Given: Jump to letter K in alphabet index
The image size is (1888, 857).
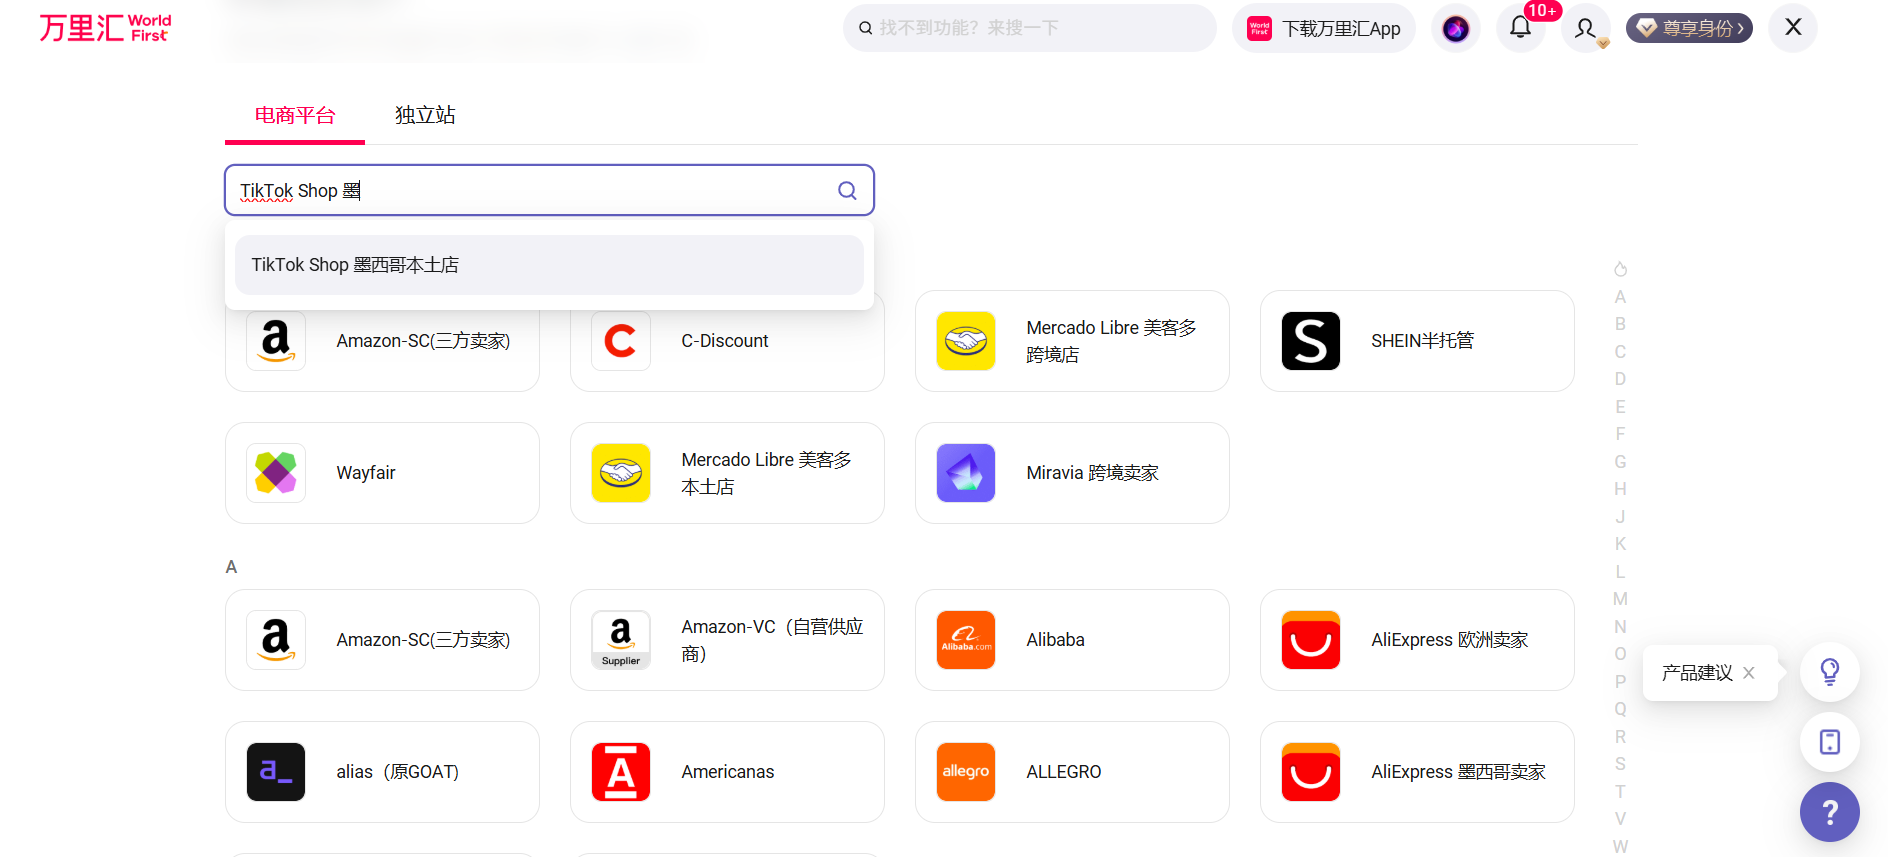Looking at the screenshot, I should (x=1620, y=544).
